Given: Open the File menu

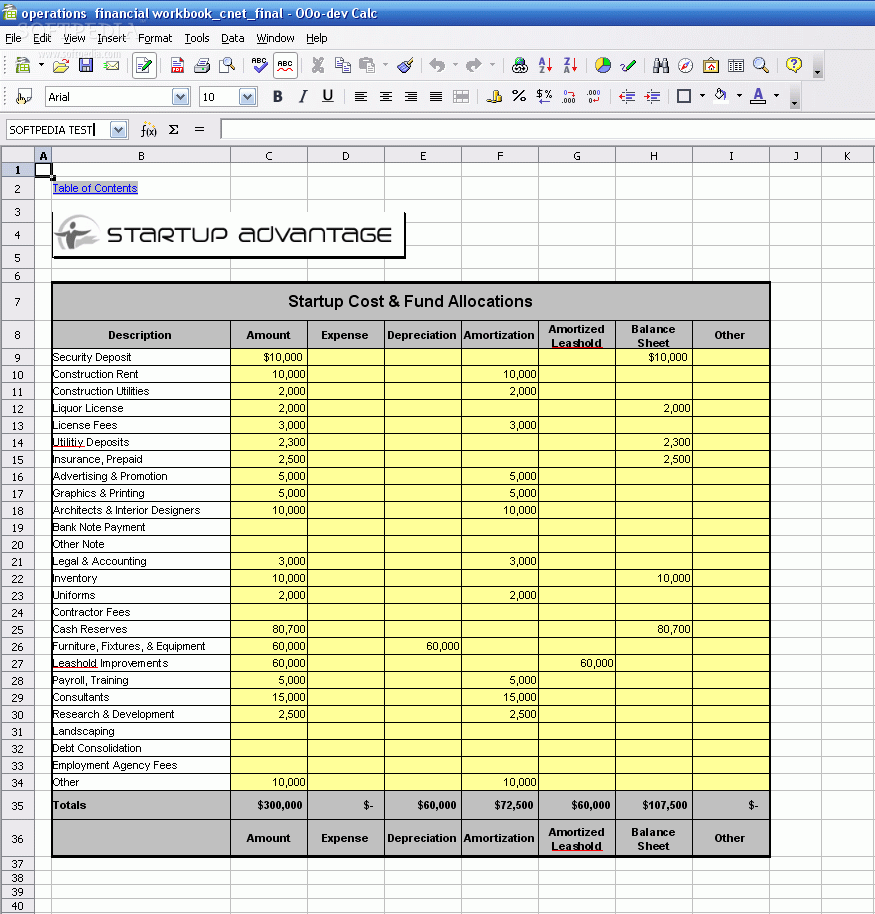Looking at the screenshot, I should [13, 38].
